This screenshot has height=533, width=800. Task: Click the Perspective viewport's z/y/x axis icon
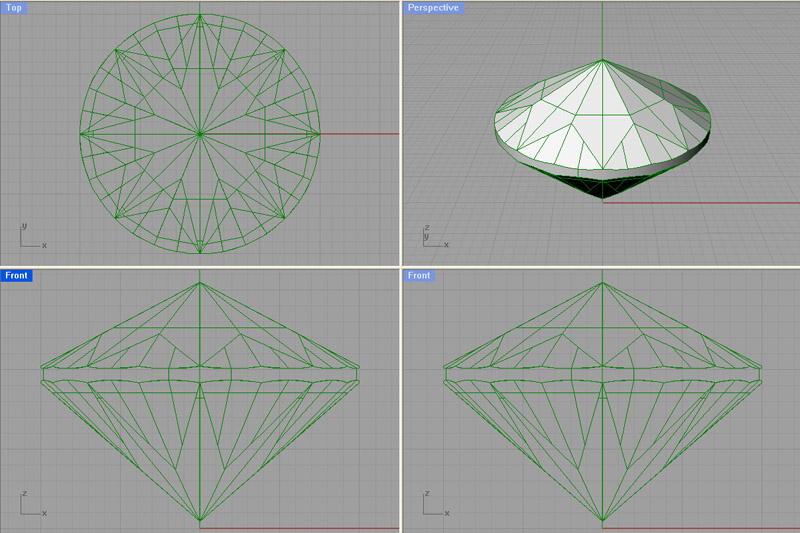436,236
